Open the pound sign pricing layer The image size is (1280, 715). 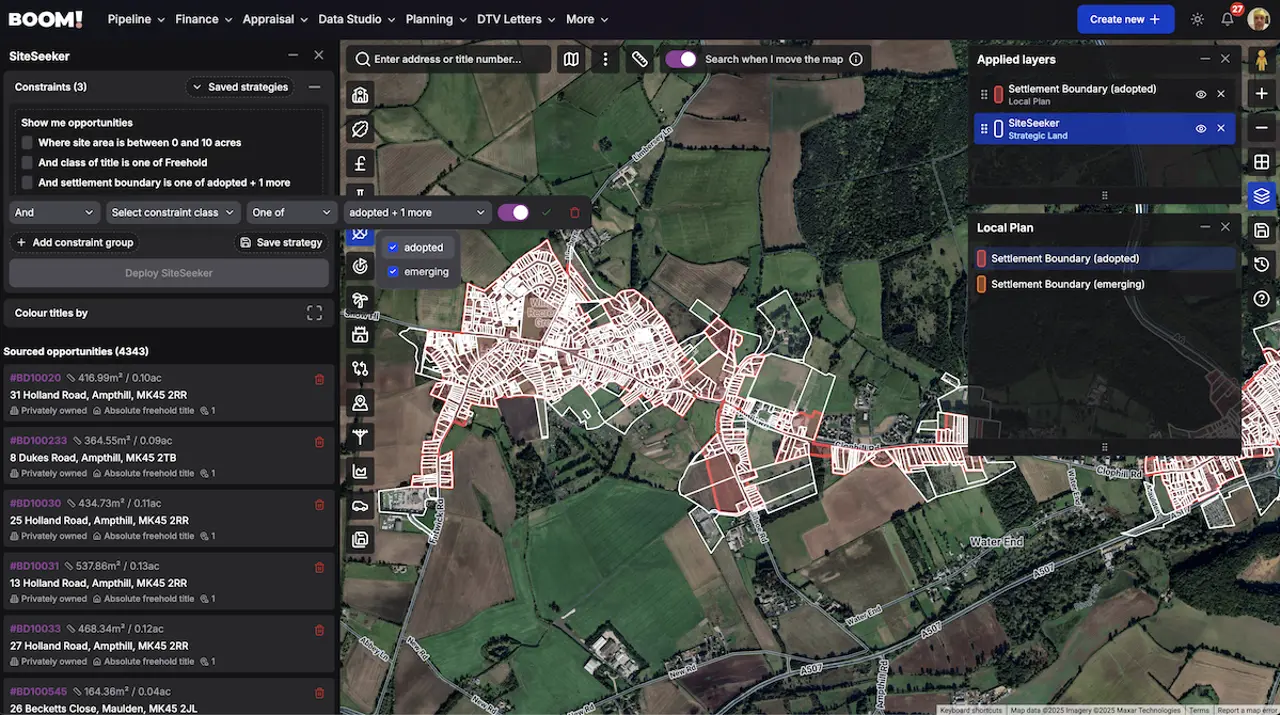(x=360, y=163)
